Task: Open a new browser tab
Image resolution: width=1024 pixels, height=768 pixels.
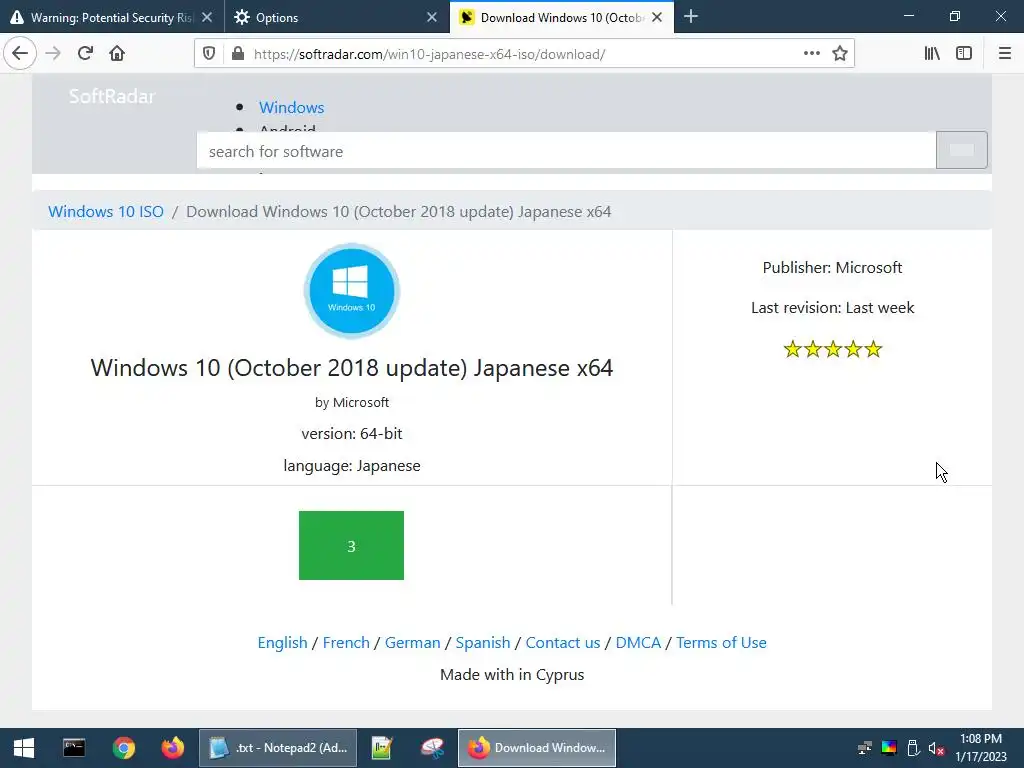Action: coord(691,17)
